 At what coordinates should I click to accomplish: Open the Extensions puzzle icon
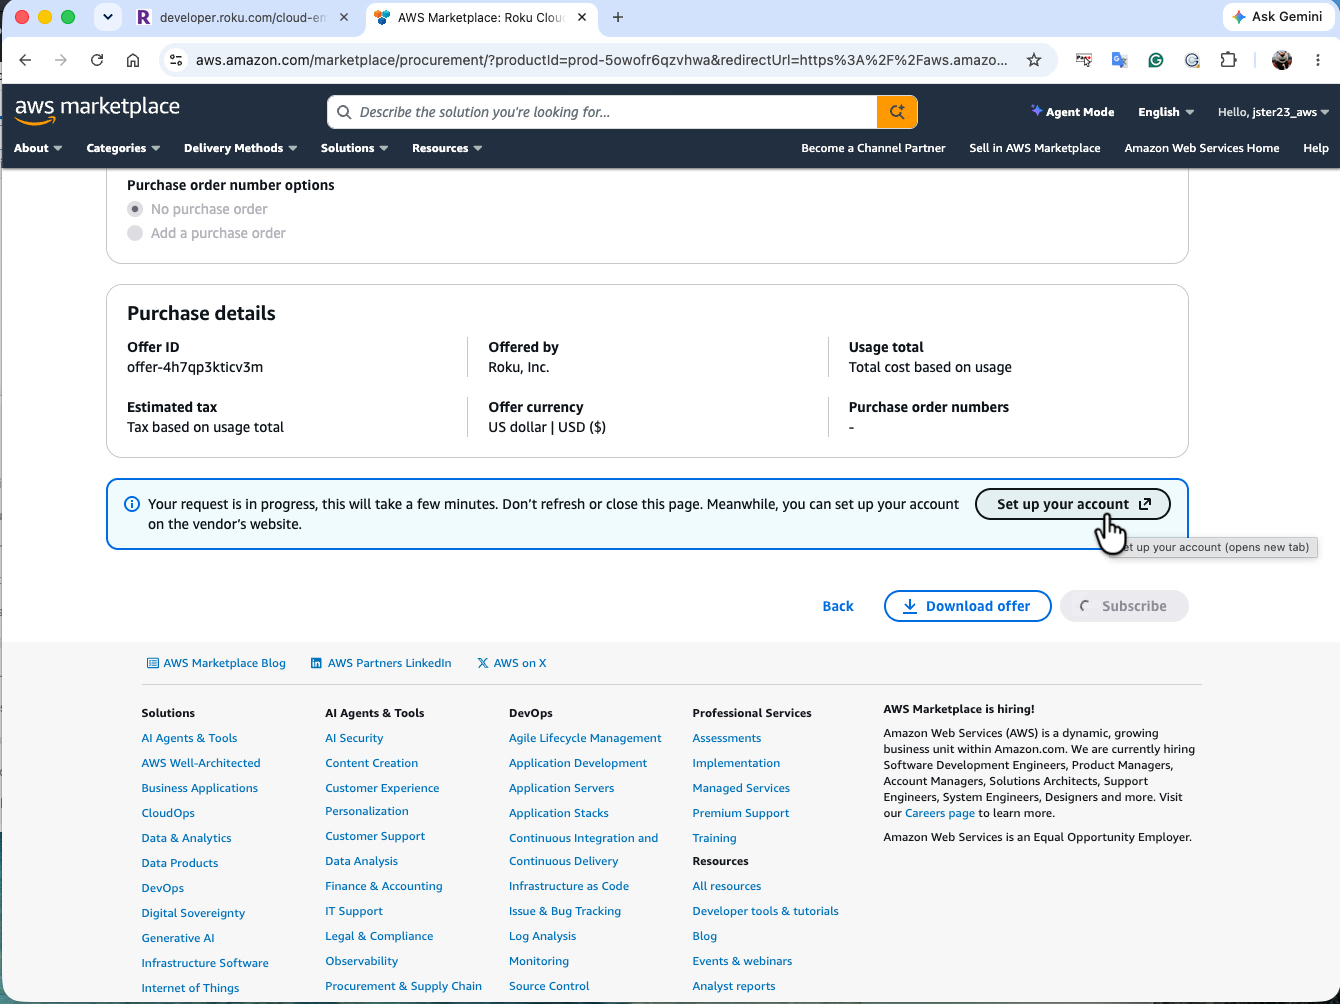[1228, 60]
